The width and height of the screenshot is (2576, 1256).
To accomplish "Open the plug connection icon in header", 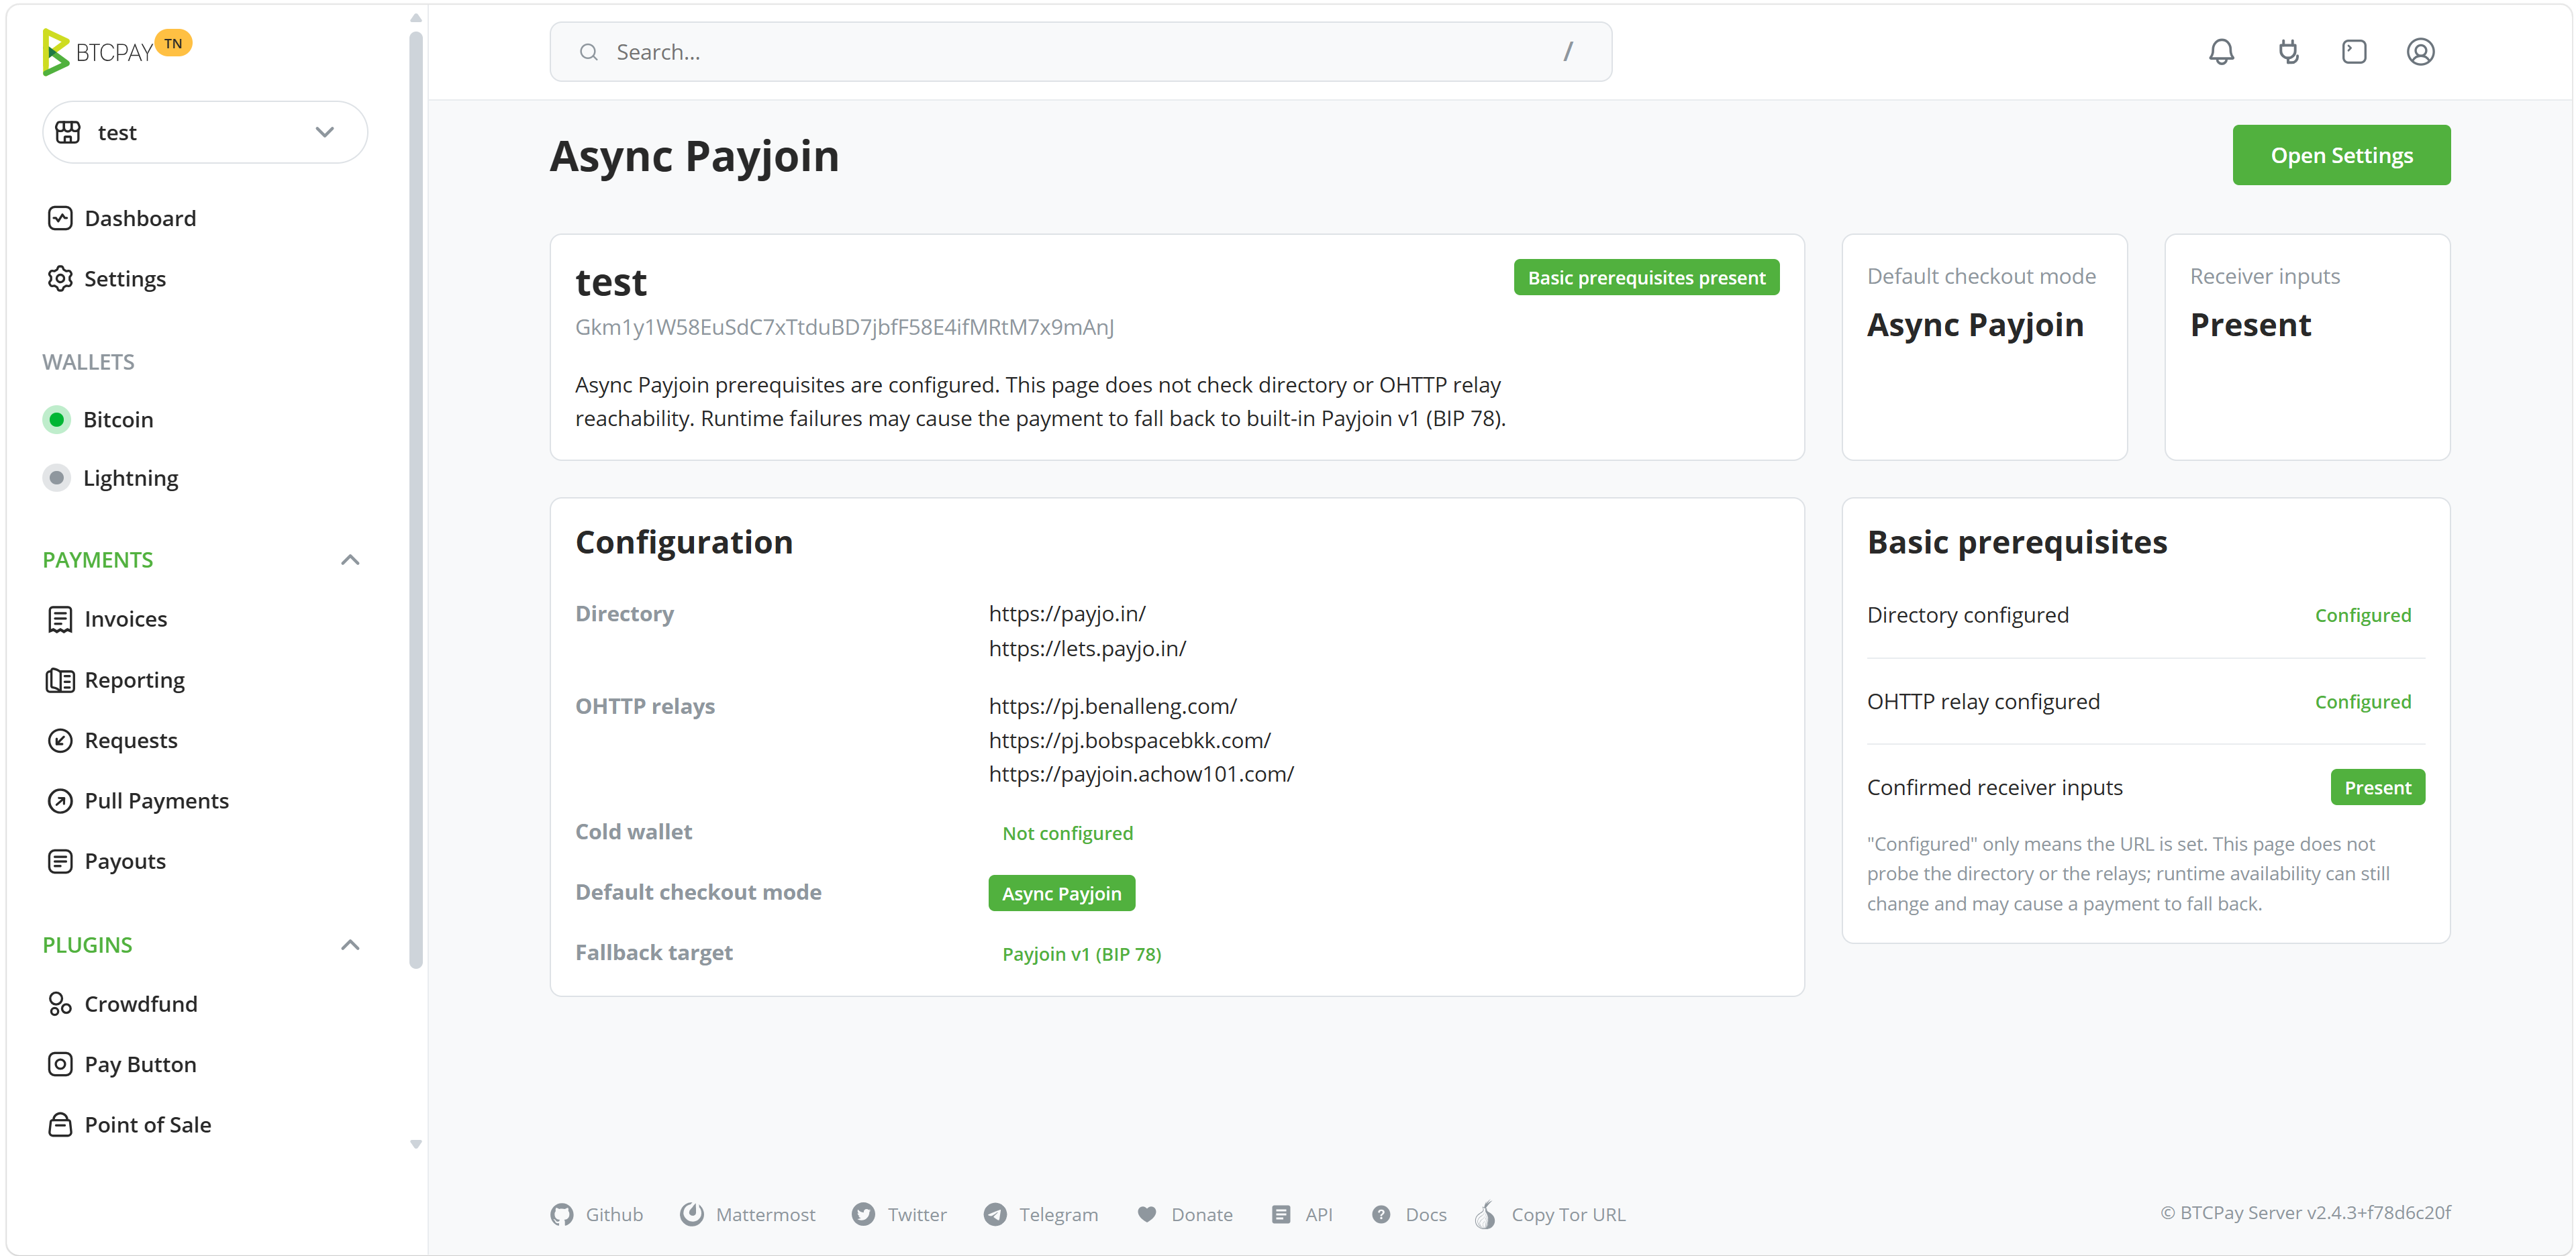I will click(2288, 52).
